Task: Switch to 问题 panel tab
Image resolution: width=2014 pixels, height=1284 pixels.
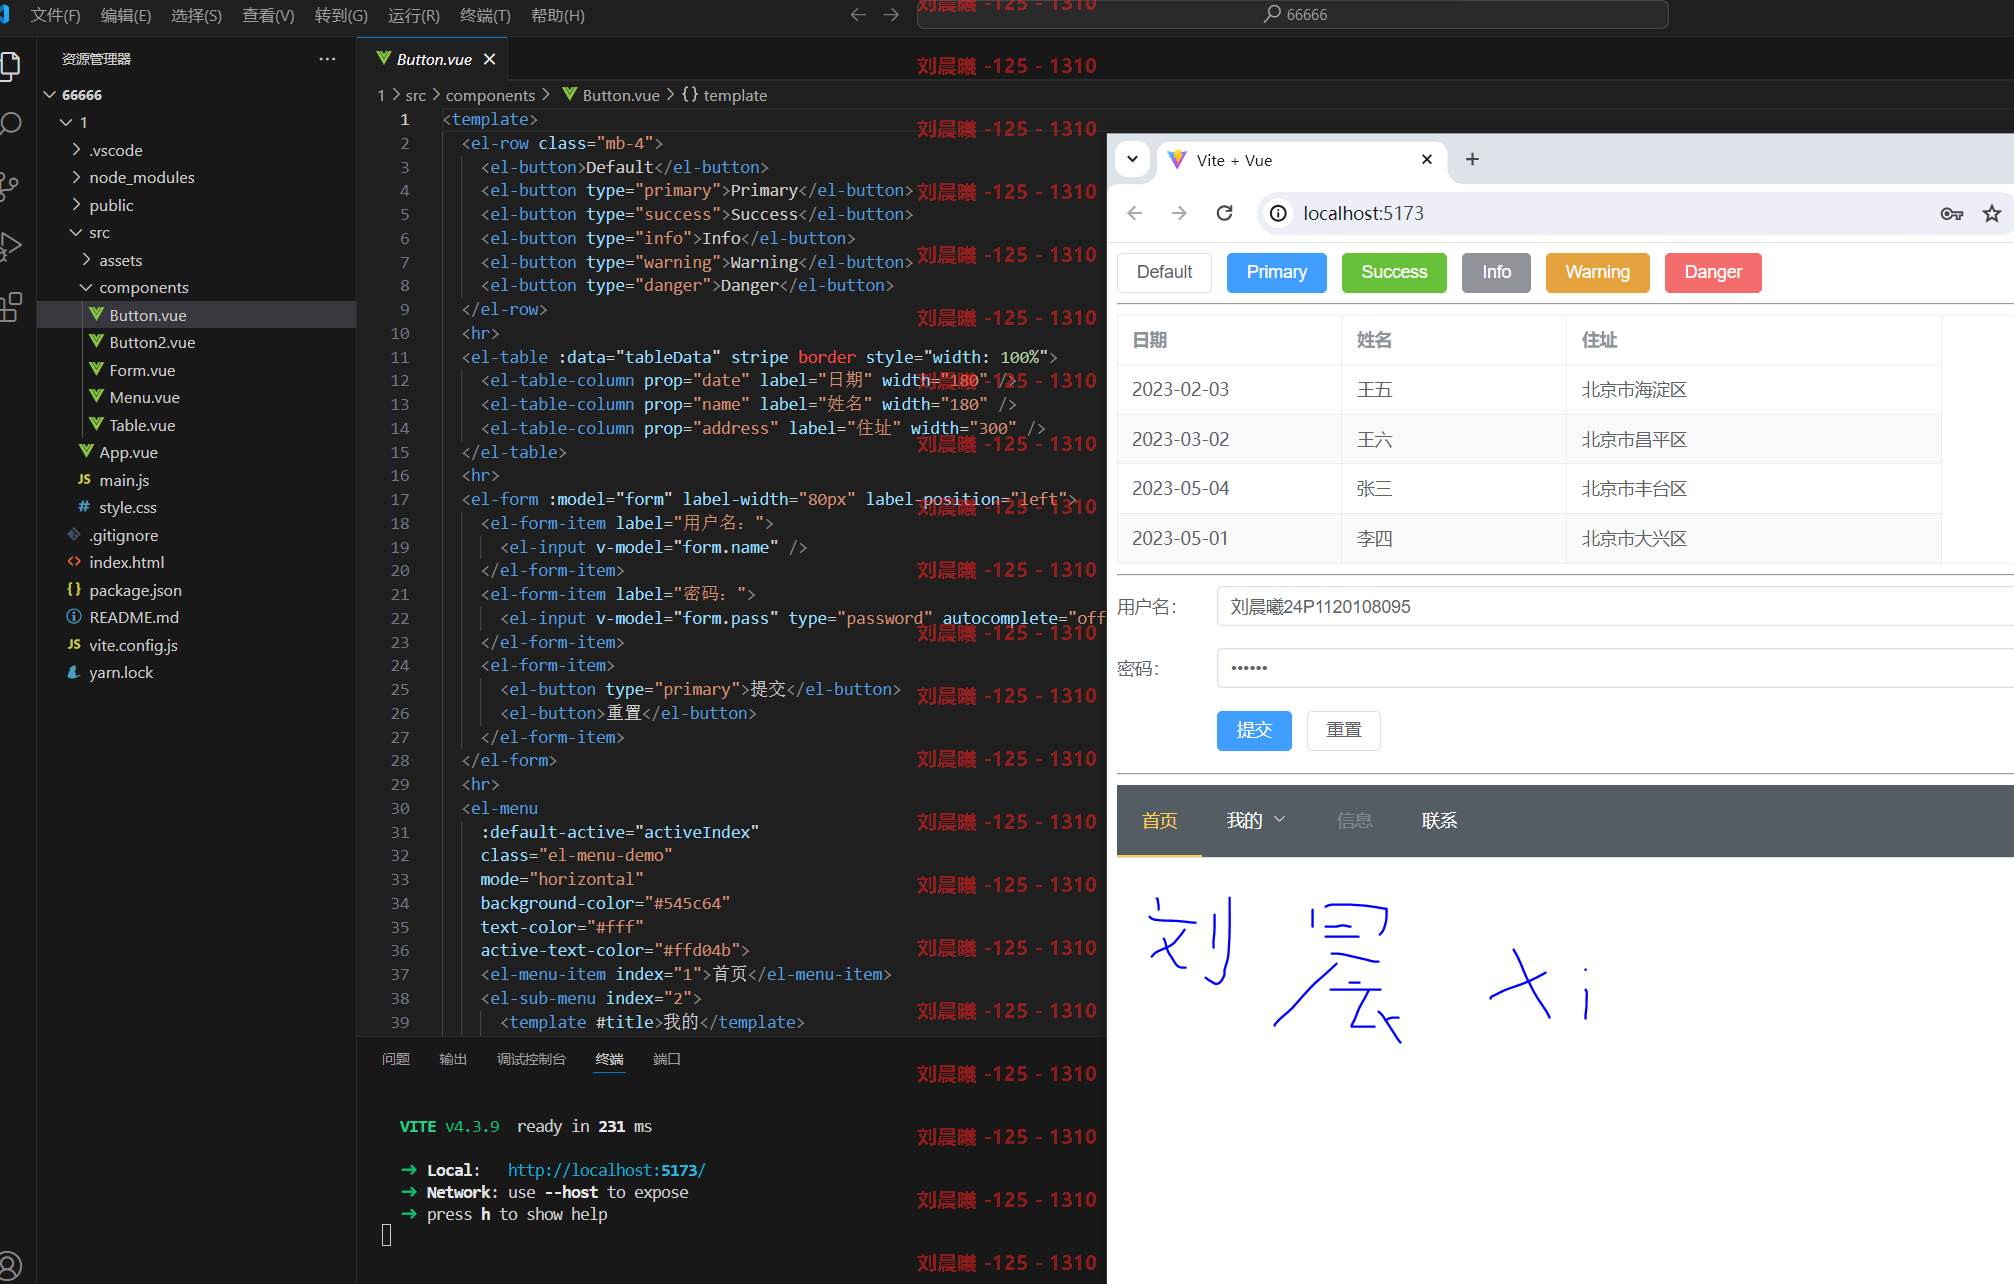Action: pos(395,1059)
